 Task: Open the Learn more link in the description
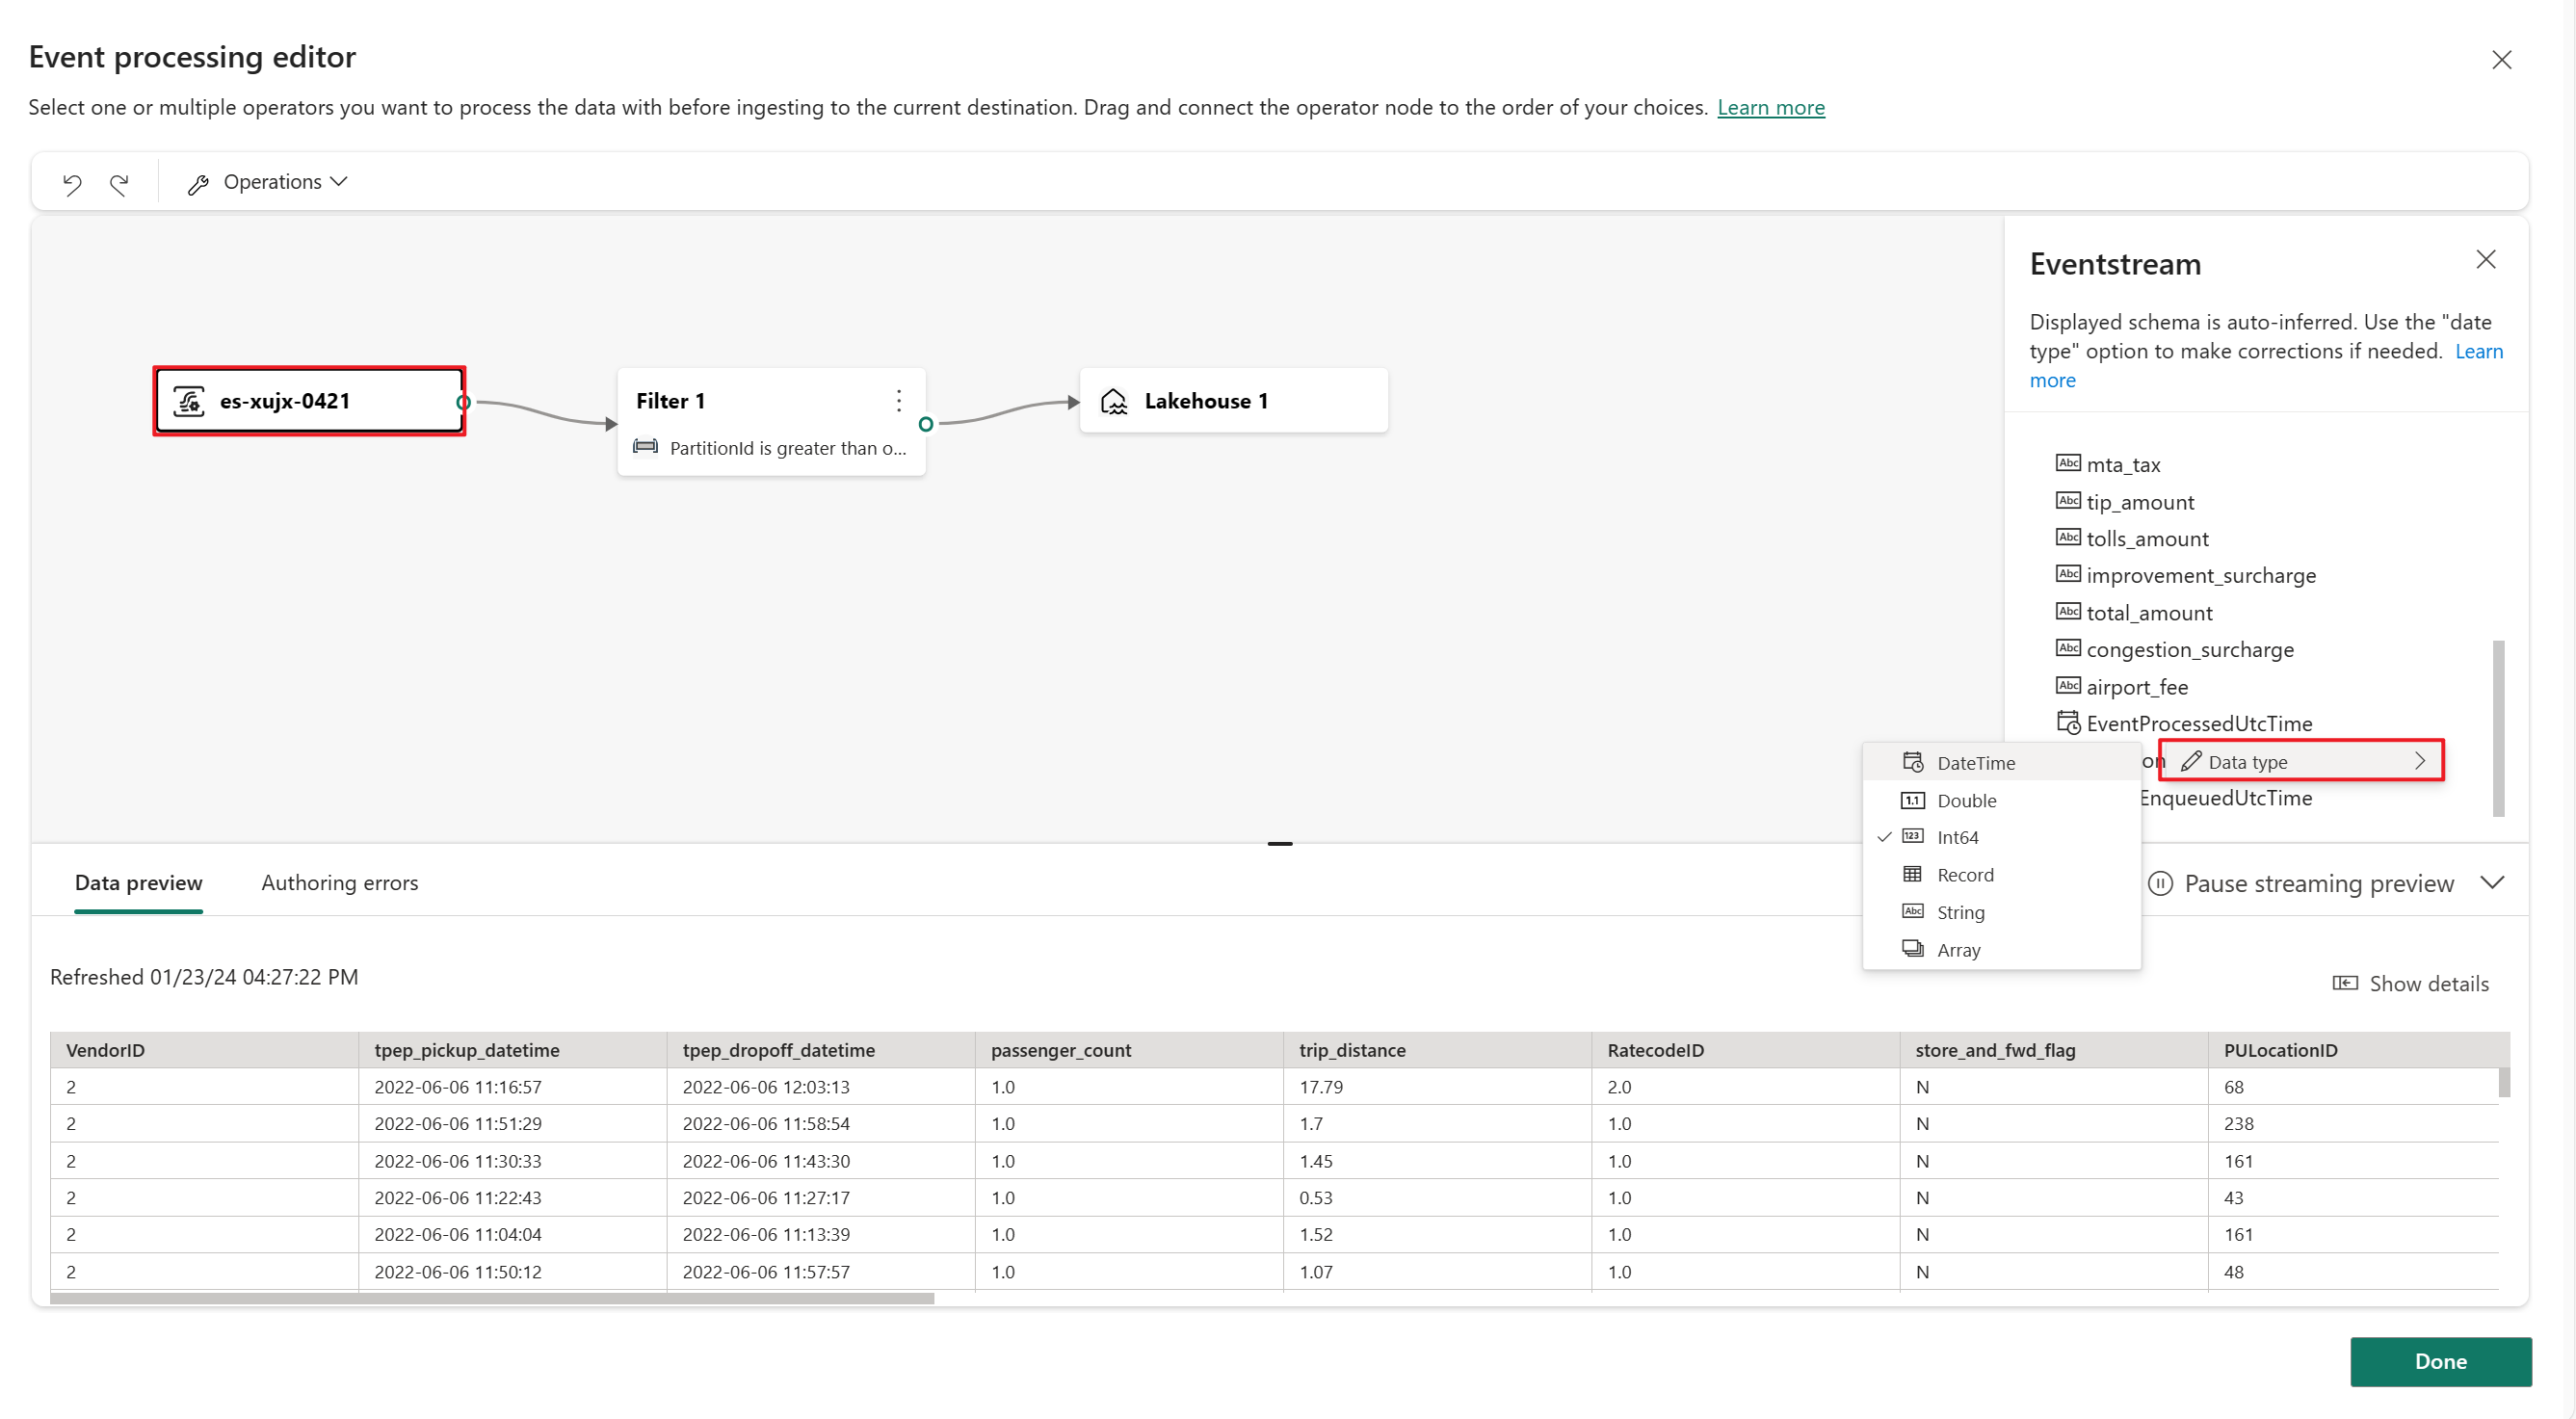1770,107
